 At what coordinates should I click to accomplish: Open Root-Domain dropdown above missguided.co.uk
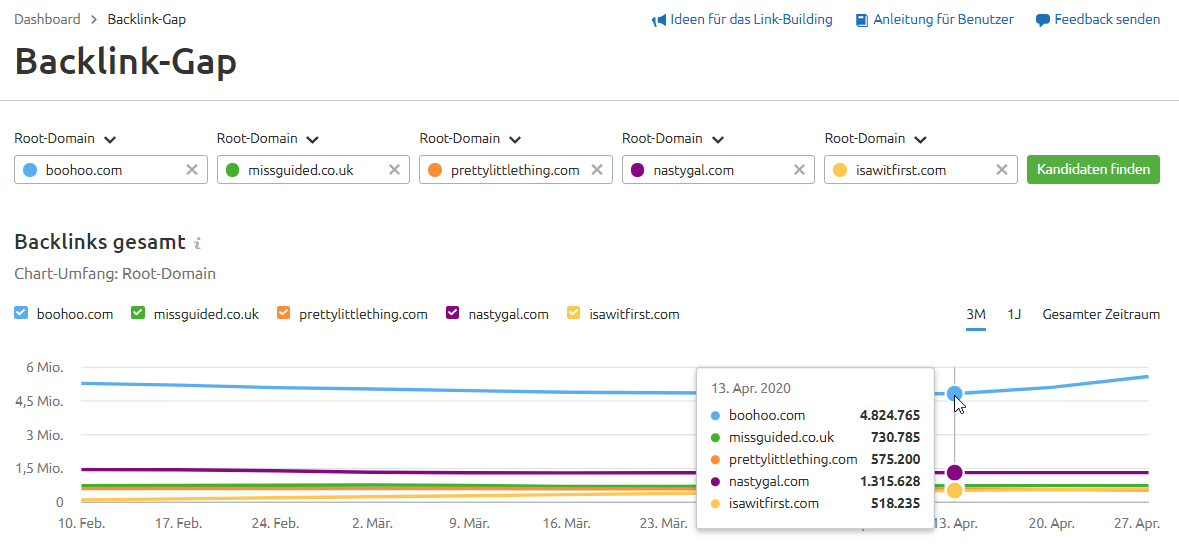click(x=268, y=139)
